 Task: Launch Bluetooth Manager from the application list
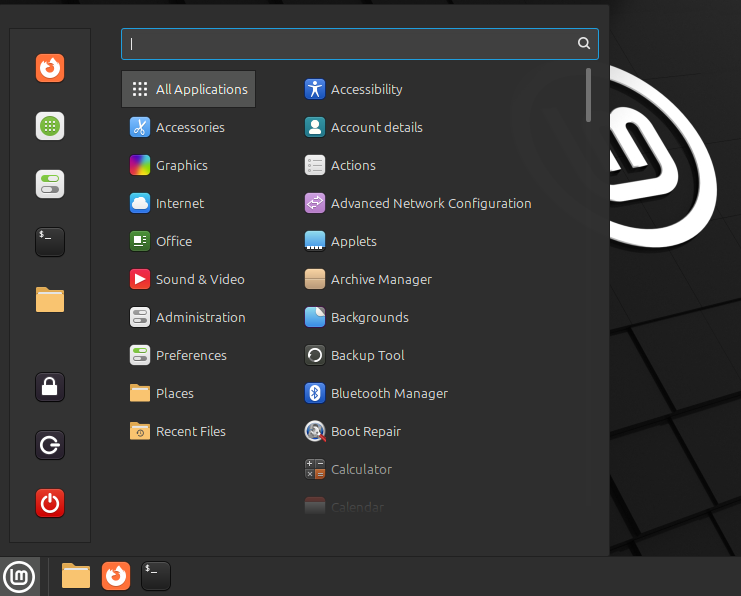388,393
